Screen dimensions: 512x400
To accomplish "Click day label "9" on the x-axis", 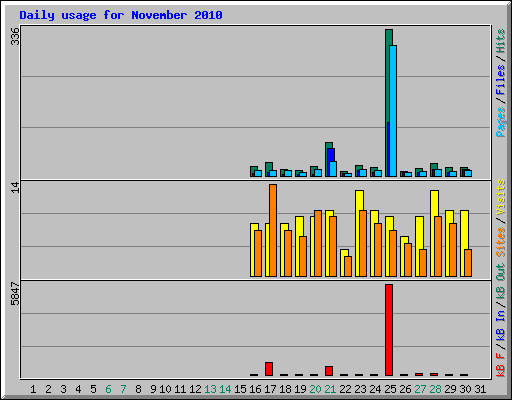I will point(153,389).
